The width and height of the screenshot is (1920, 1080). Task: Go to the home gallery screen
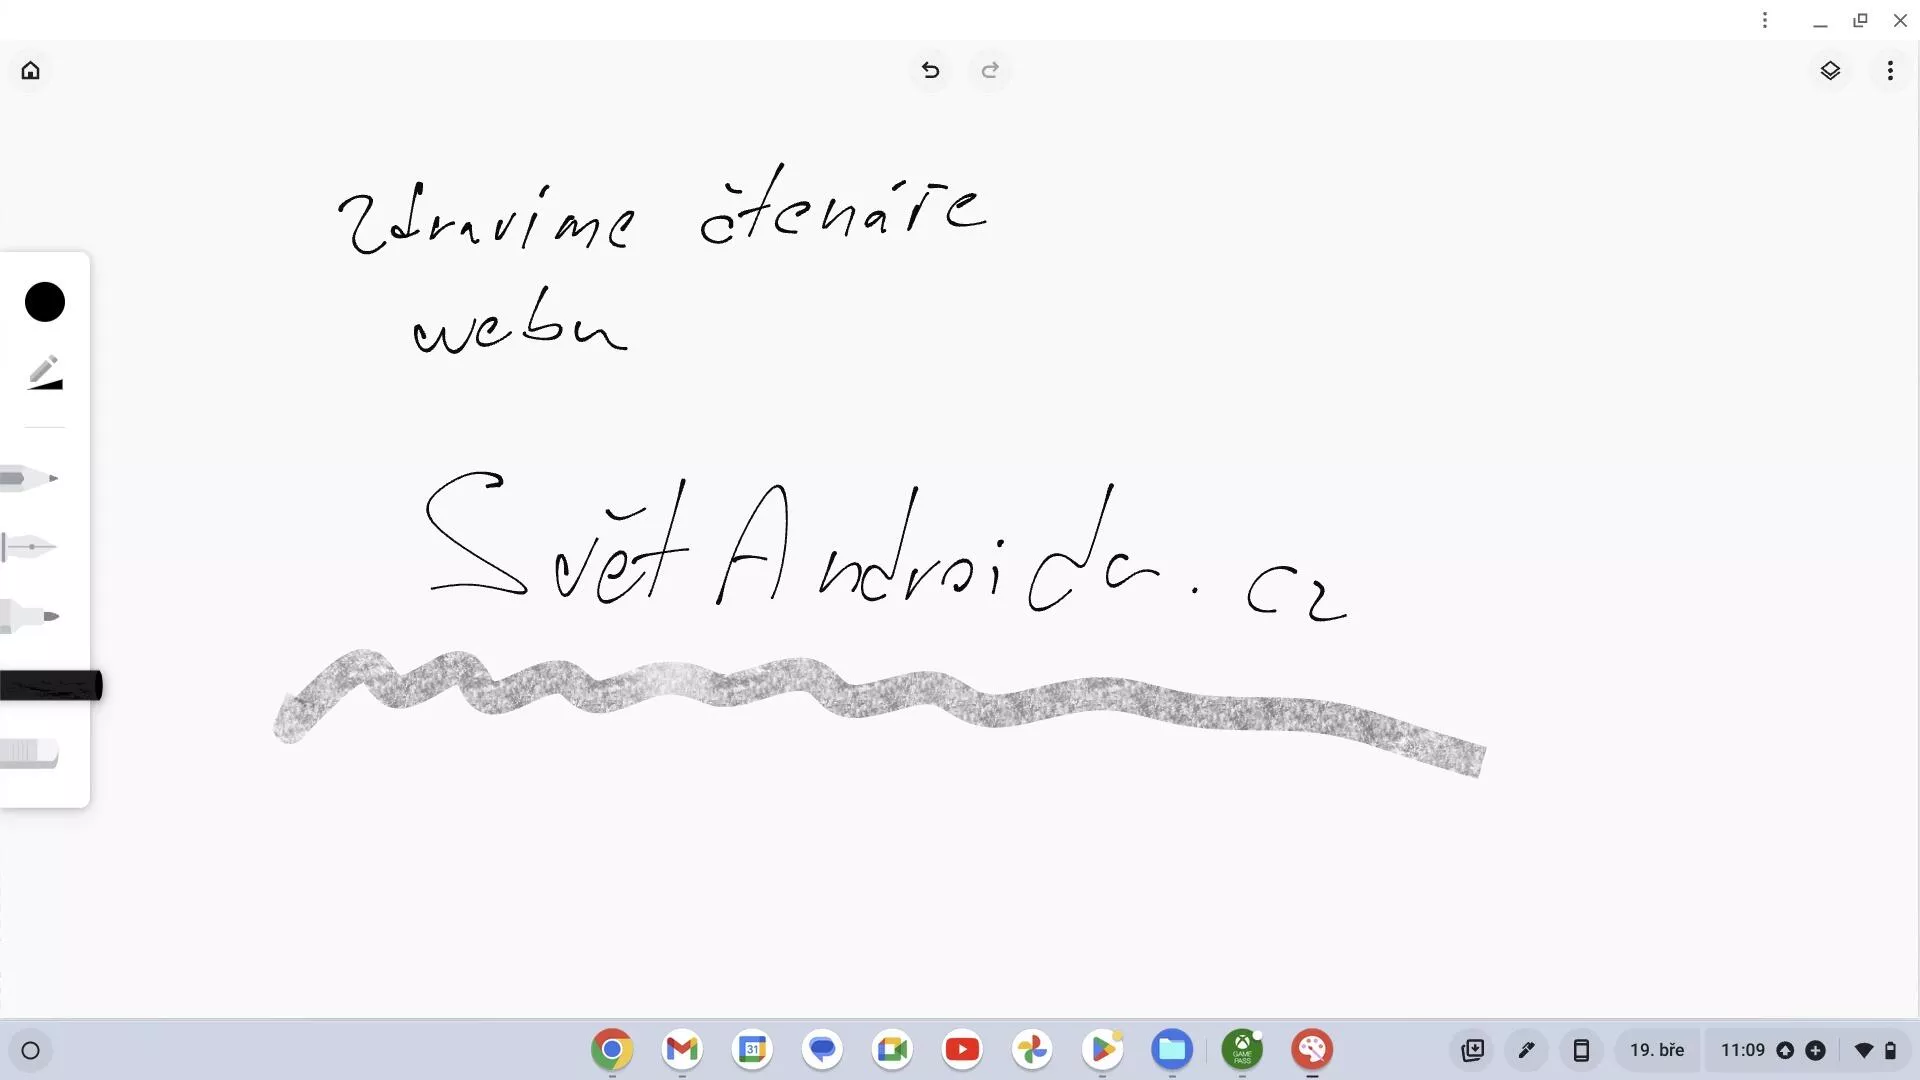tap(31, 70)
